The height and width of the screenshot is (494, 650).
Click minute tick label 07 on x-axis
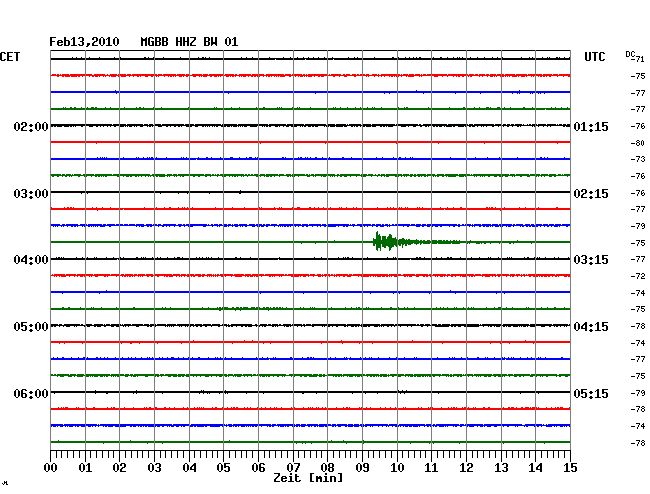(293, 467)
